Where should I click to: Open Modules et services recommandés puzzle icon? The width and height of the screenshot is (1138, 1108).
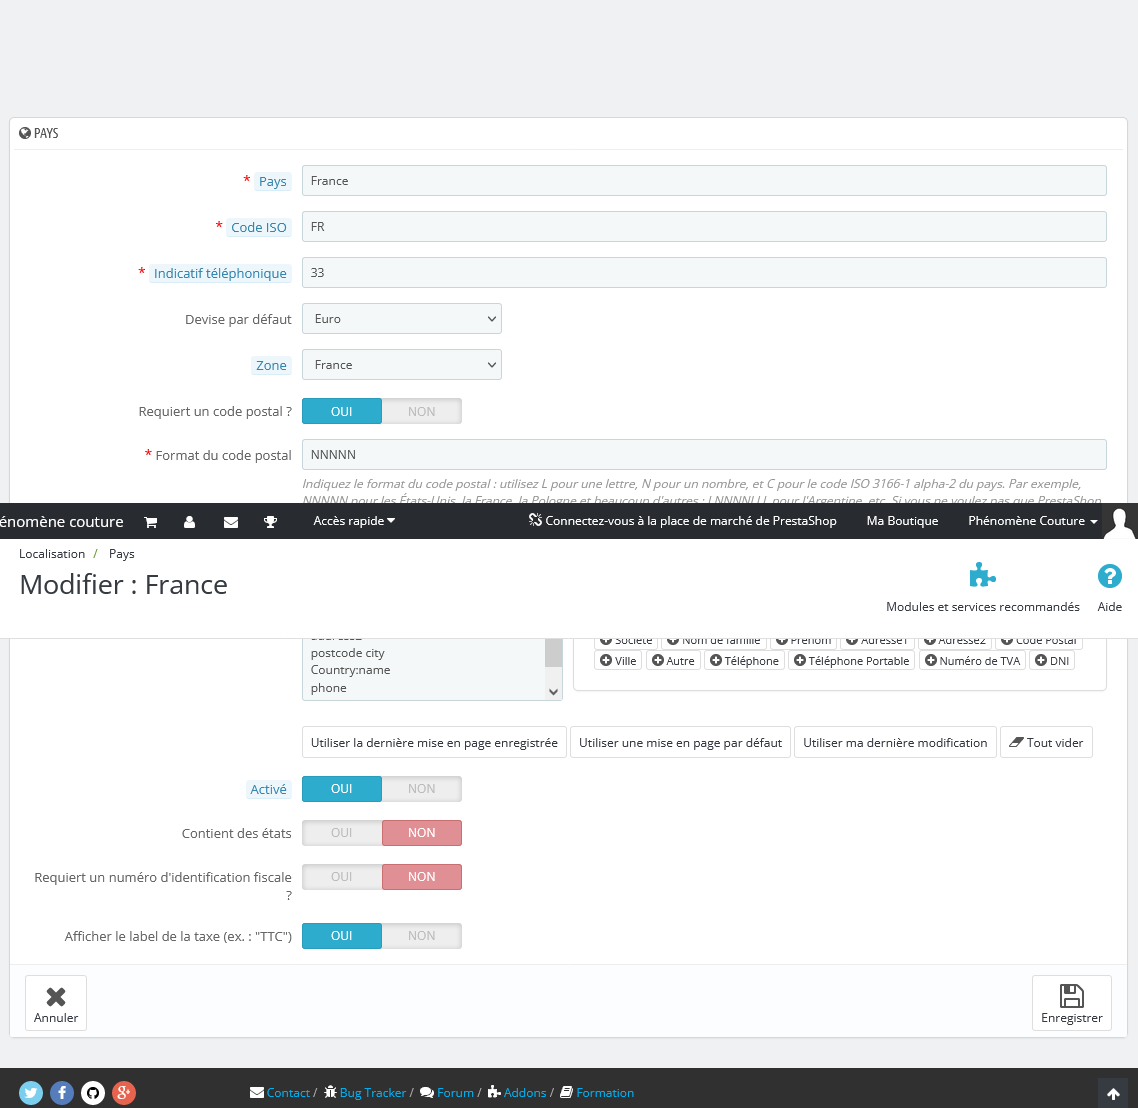click(983, 576)
